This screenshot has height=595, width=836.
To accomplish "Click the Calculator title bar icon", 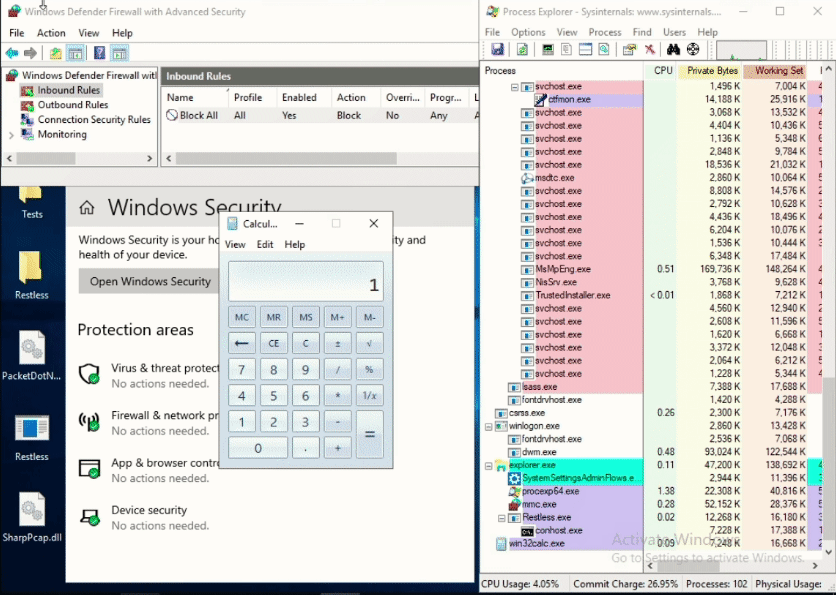I will 232,224.
